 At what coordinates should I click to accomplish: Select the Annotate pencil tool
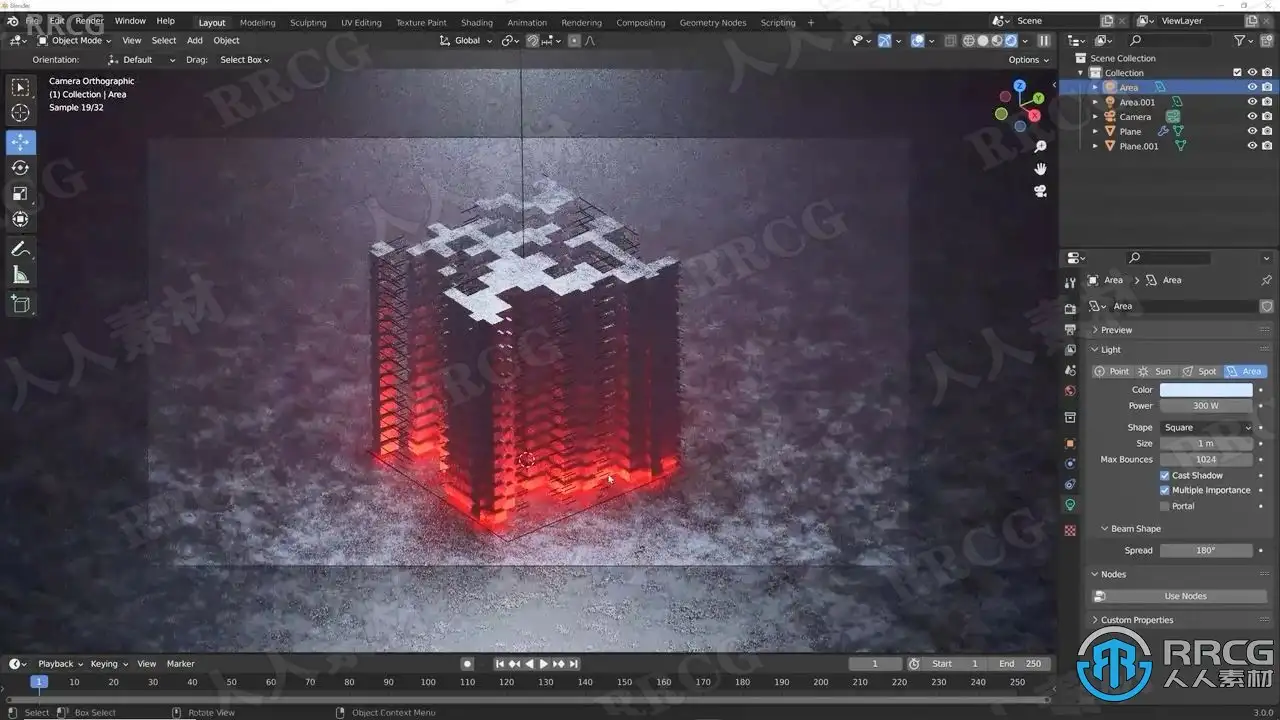tap(20, 249)
